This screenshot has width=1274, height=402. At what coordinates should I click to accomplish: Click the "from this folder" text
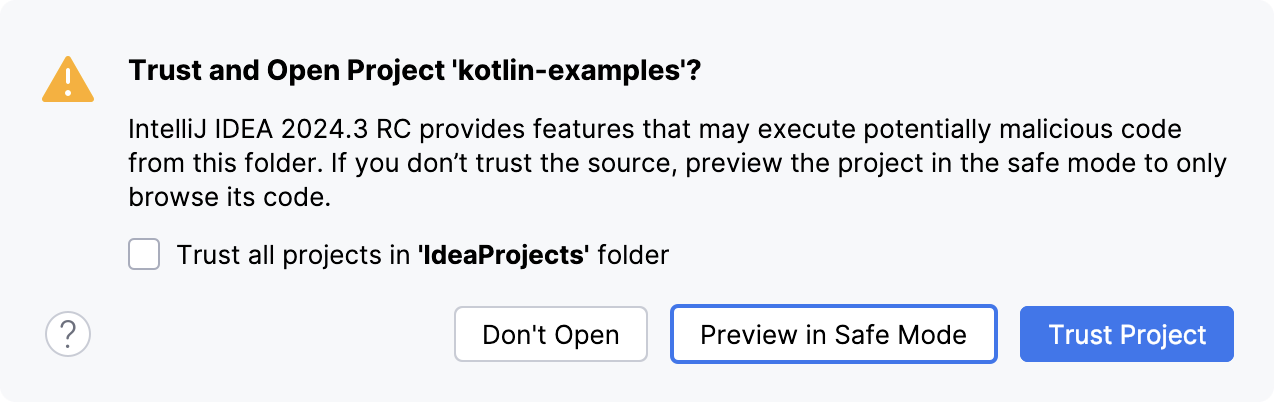tap(210, 165)
